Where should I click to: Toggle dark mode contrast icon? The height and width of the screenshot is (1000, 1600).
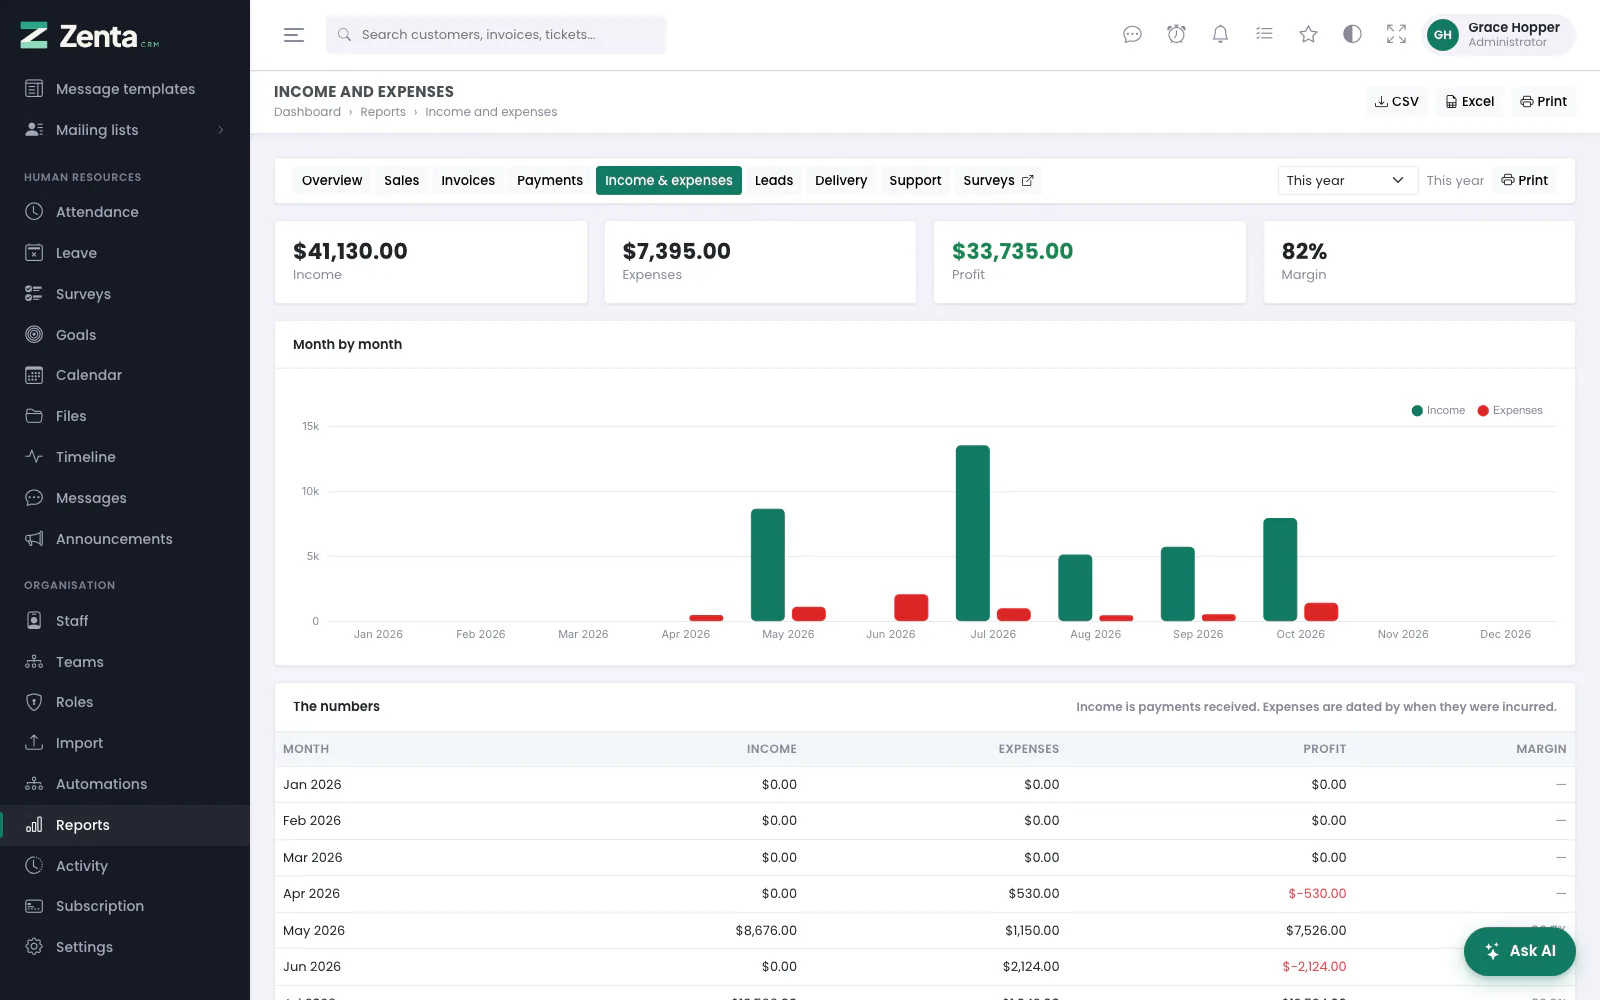tap(1352, 35)
